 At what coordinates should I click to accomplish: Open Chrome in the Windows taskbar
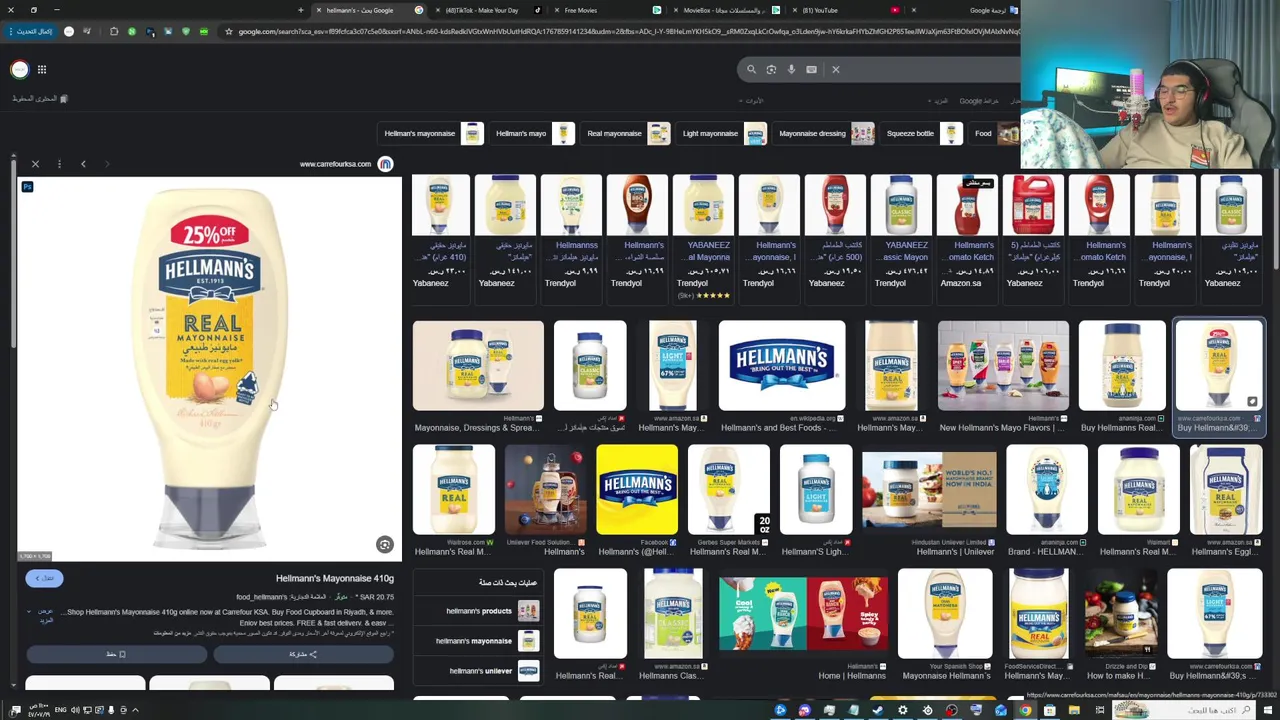tap(1025, 710)
